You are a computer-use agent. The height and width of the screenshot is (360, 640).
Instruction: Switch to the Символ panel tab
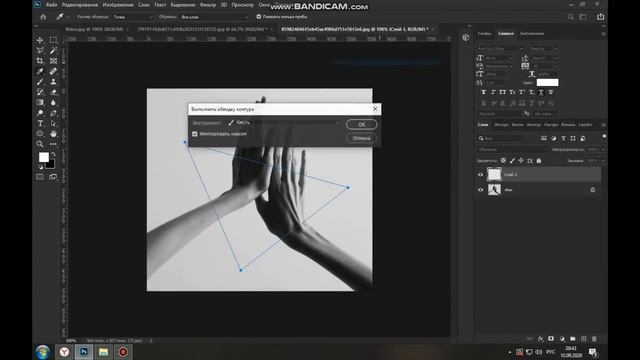(506, 33)
